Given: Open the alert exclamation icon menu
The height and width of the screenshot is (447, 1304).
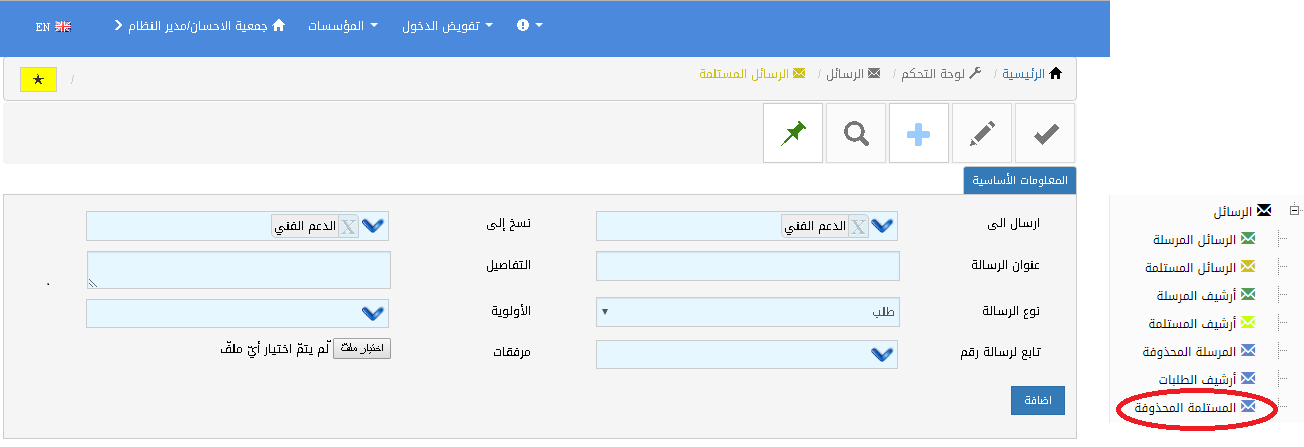Looking at the screenshot, I should click(529, 26).
